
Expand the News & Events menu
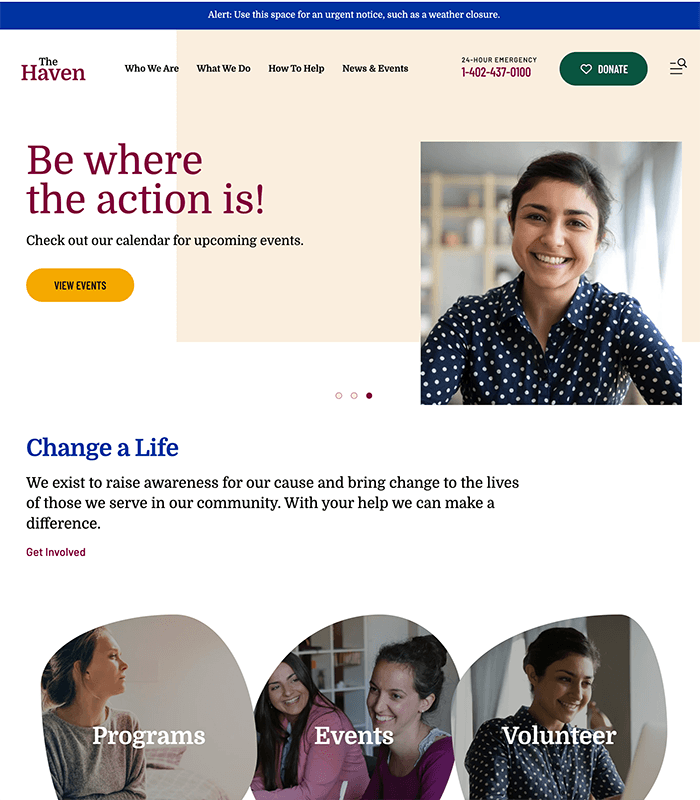[375, 68]
